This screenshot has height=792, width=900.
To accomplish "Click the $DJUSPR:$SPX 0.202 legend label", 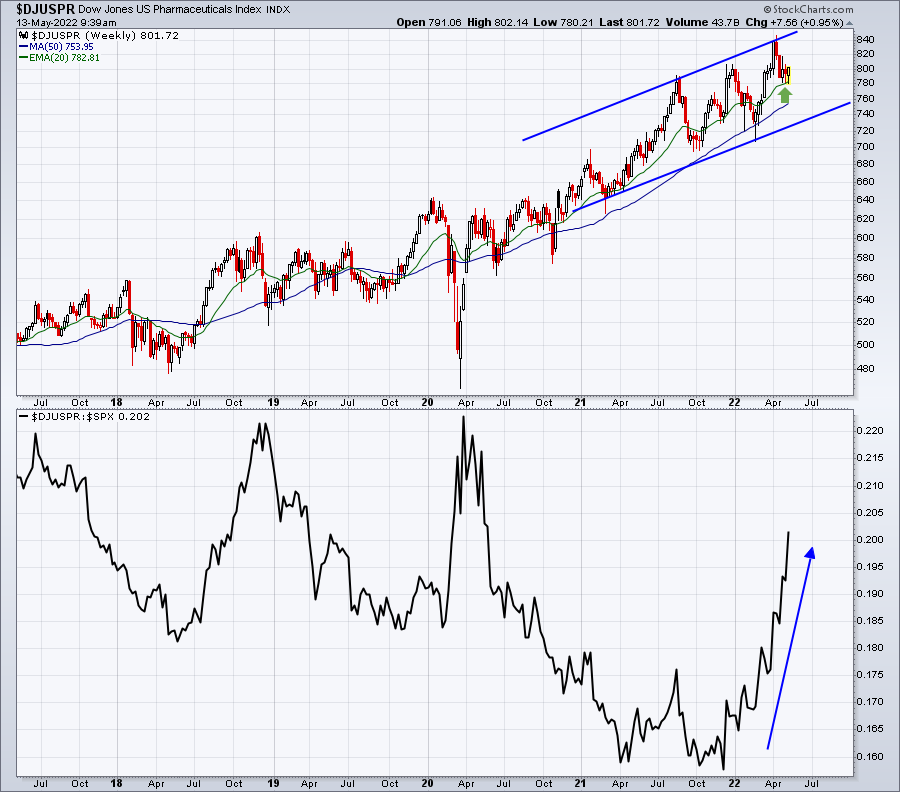I will click(90, 417).
